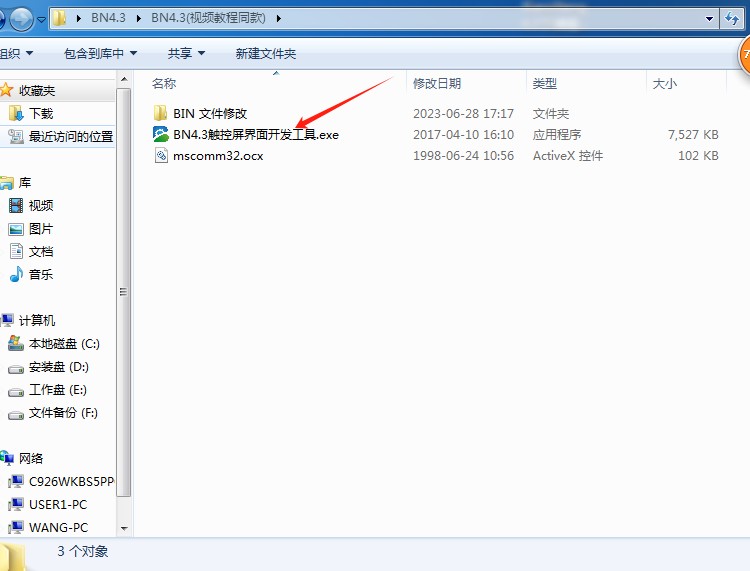The width and height of the screenshot is (750, 571).
Task: Open 下载 in the favorites list
Action: click(x=41, y=113)
